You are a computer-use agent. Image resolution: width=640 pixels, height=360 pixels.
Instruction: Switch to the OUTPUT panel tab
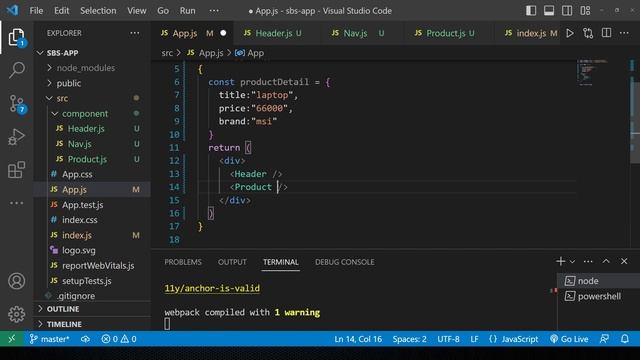(x=232, y=262)
